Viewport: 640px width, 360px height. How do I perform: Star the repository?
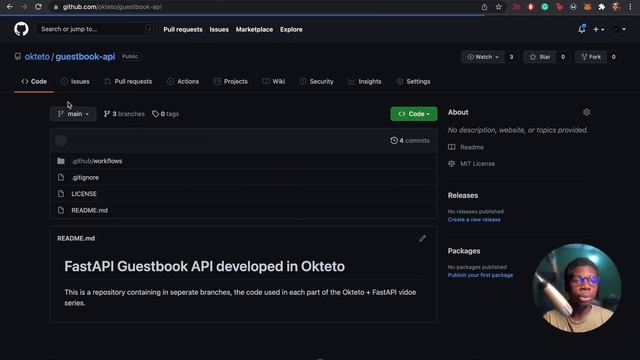(x=540, y=57)
